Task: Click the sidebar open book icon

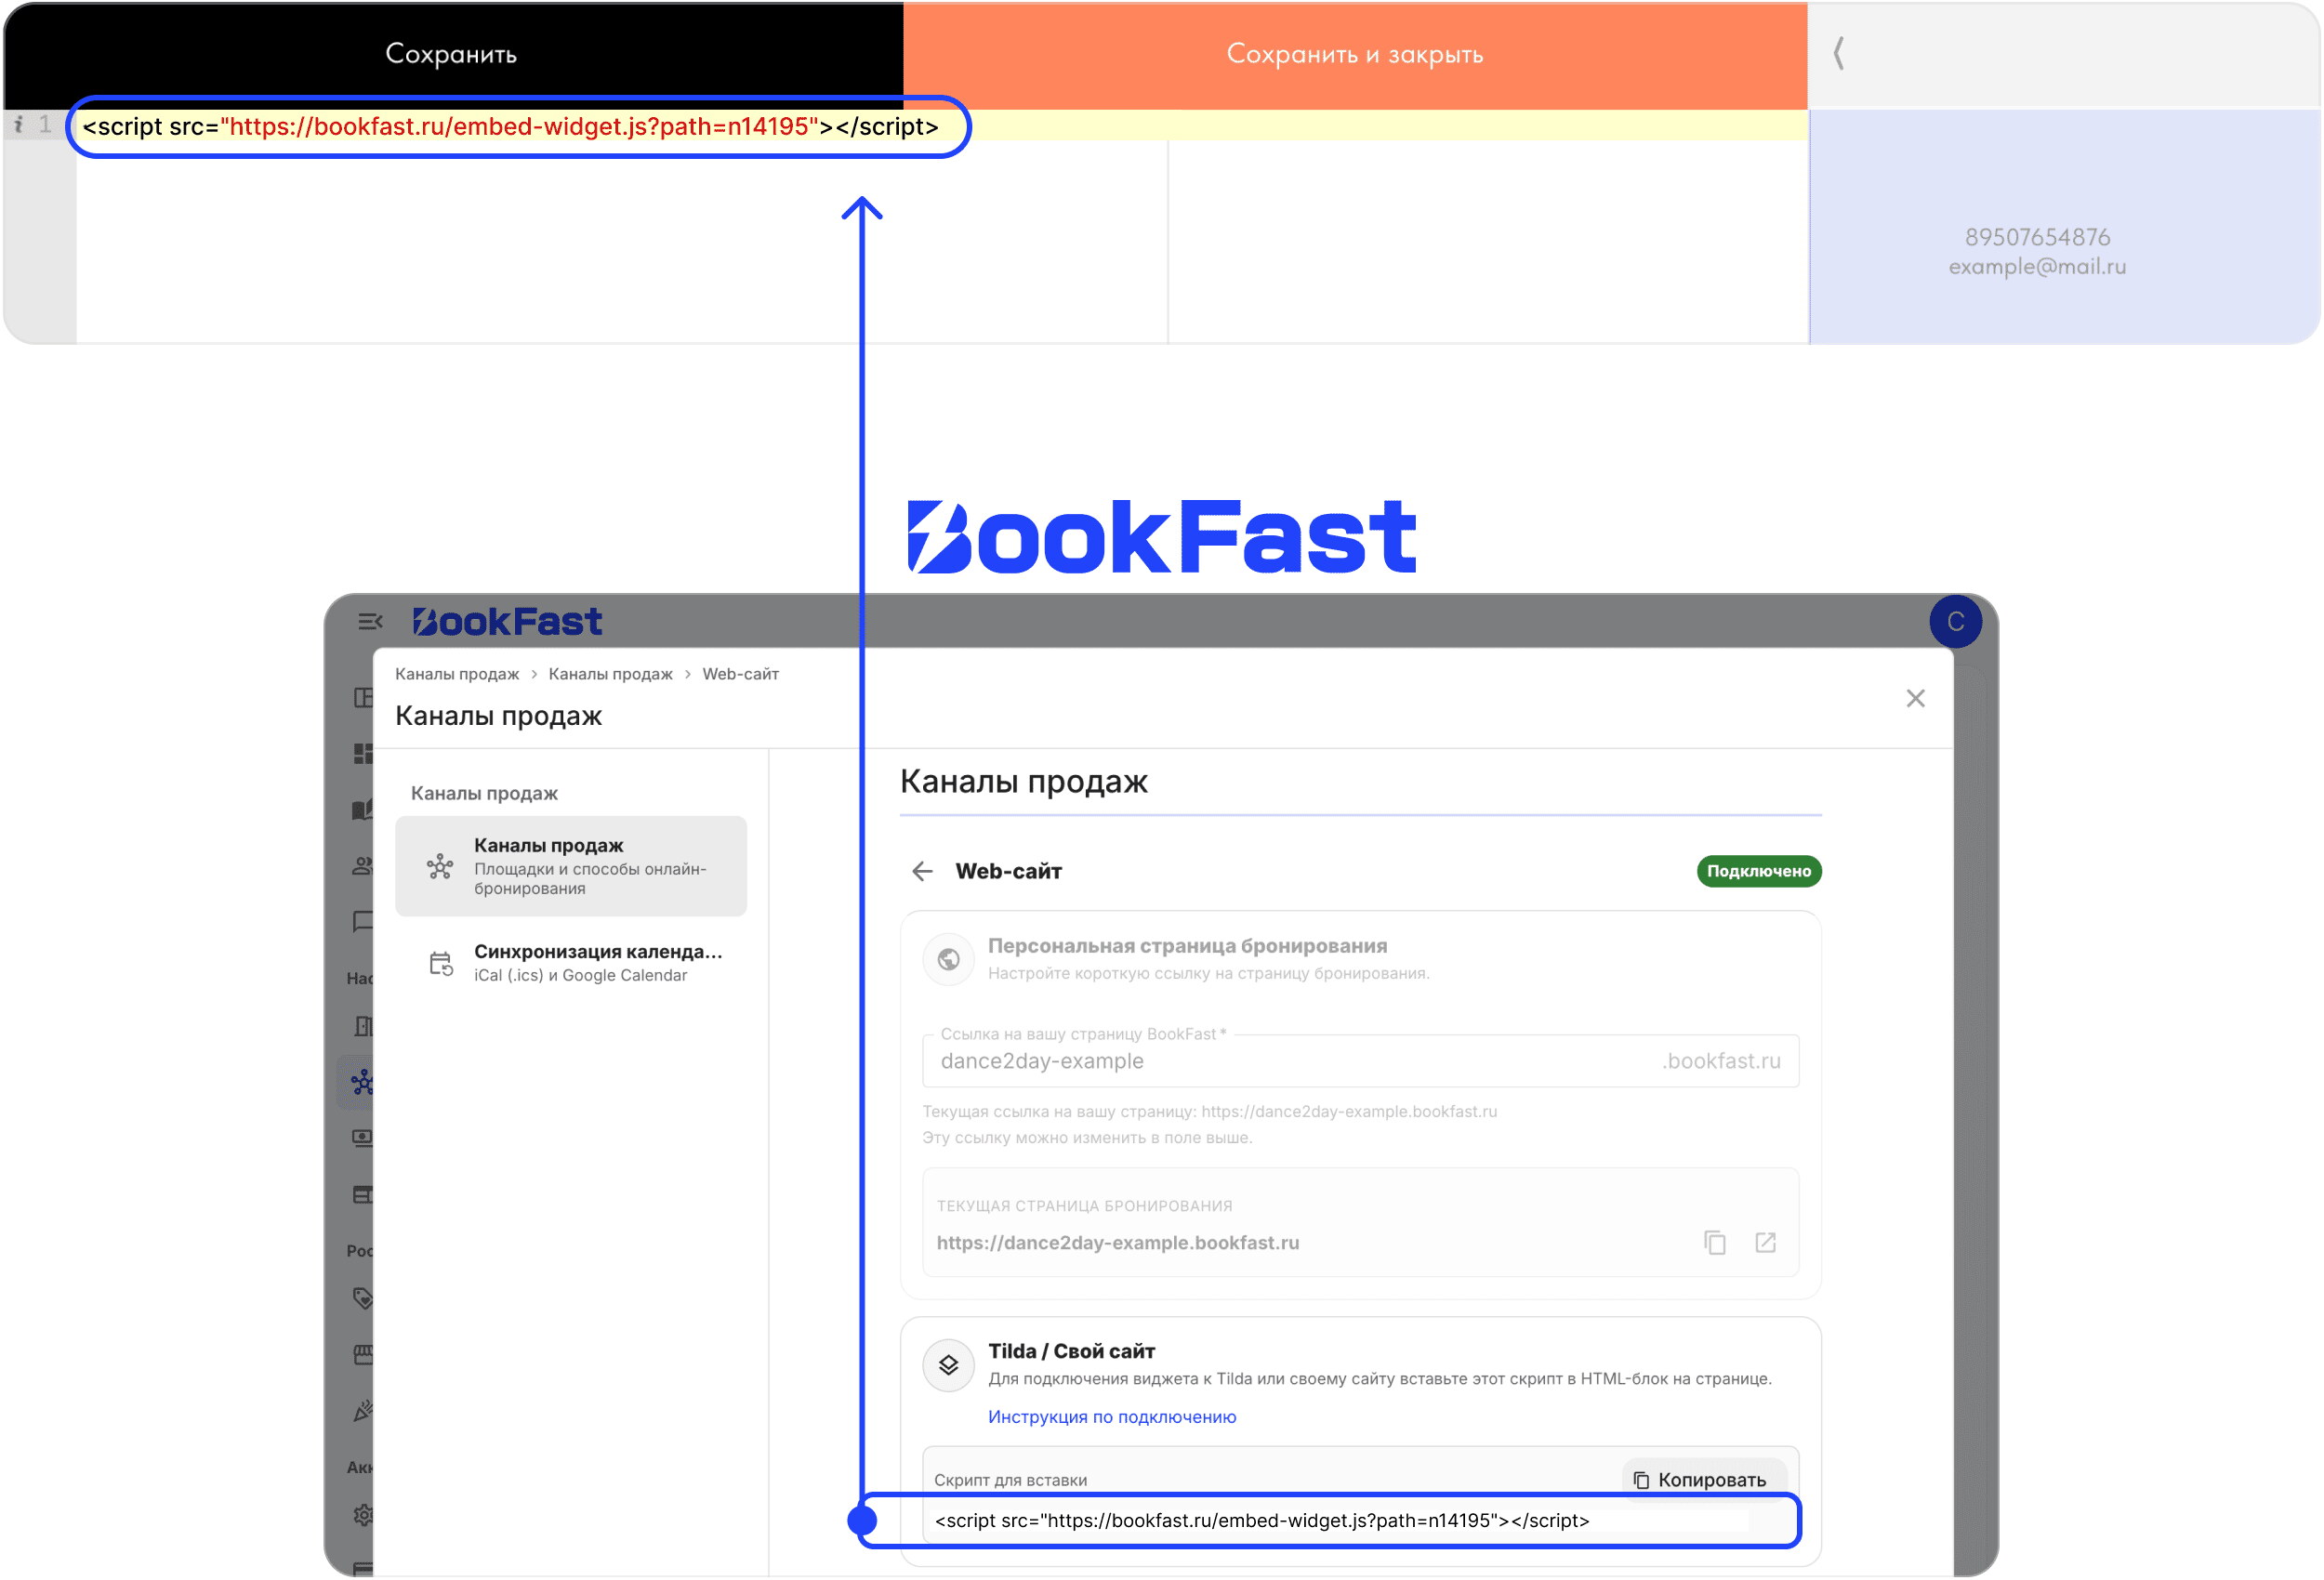Action: click(362, 809)
